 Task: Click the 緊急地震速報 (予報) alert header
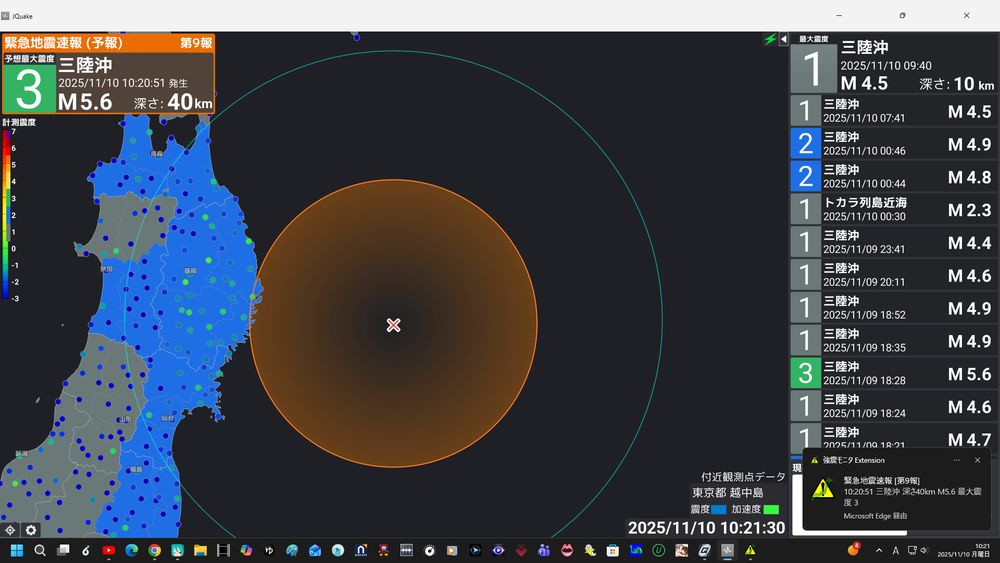point(108,43)
